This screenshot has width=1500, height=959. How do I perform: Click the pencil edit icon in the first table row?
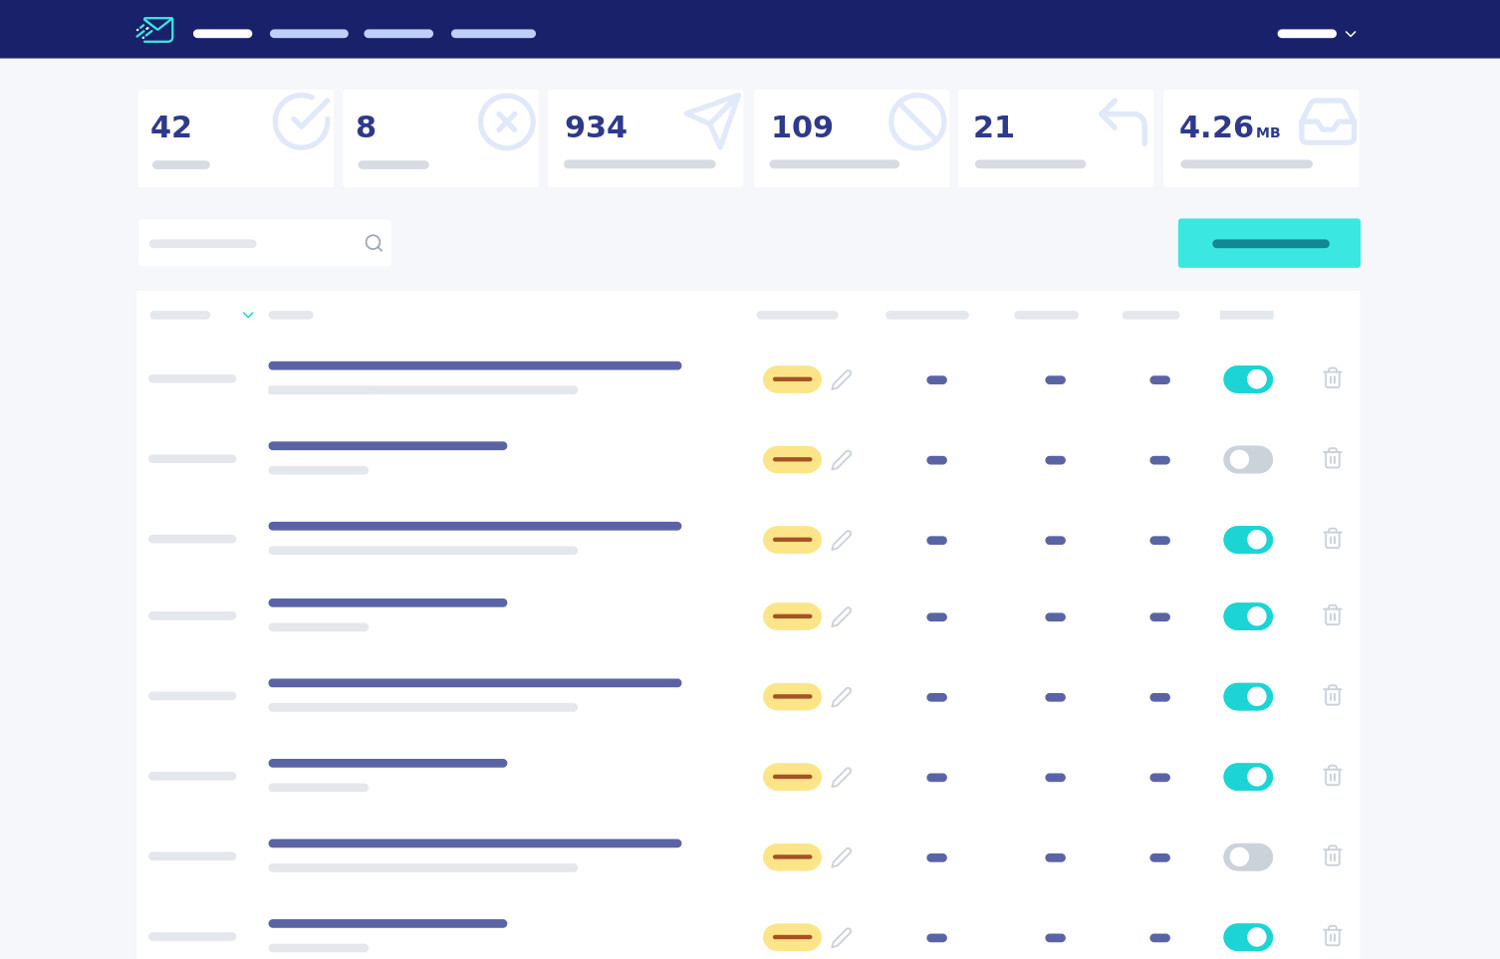coord(842,379)
